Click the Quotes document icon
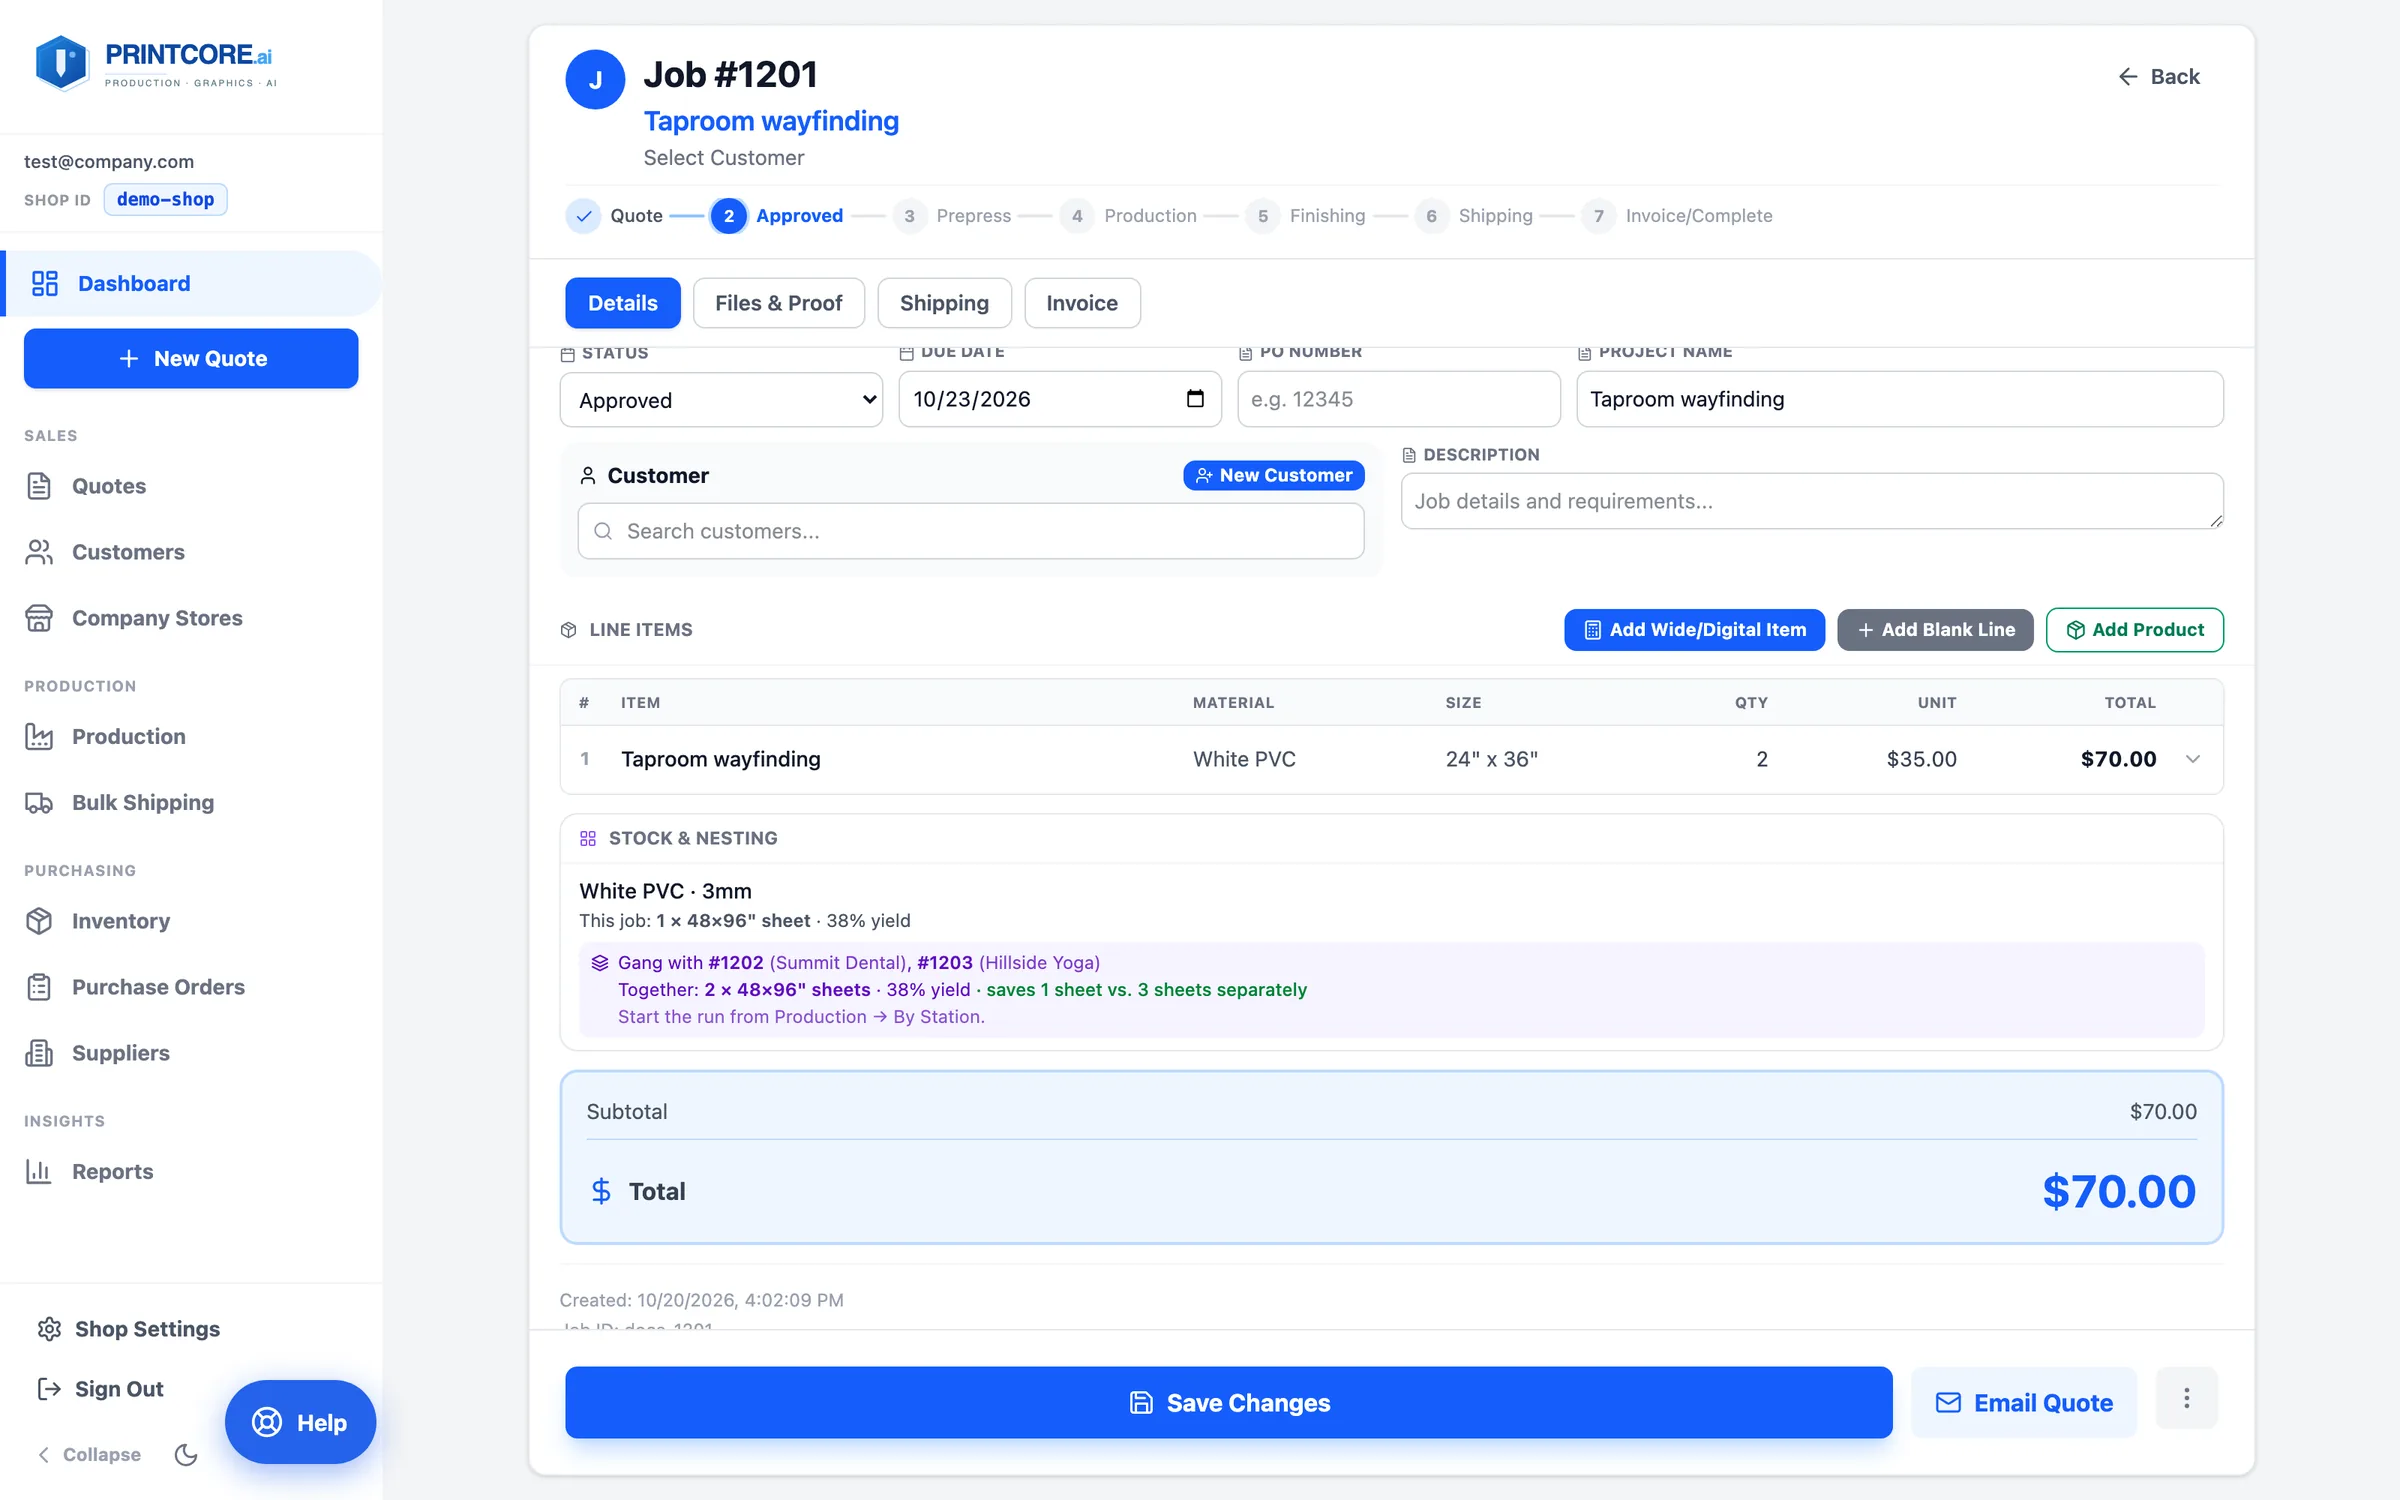The width and height of the screenshot is (2400, 1500). (39, 486)
